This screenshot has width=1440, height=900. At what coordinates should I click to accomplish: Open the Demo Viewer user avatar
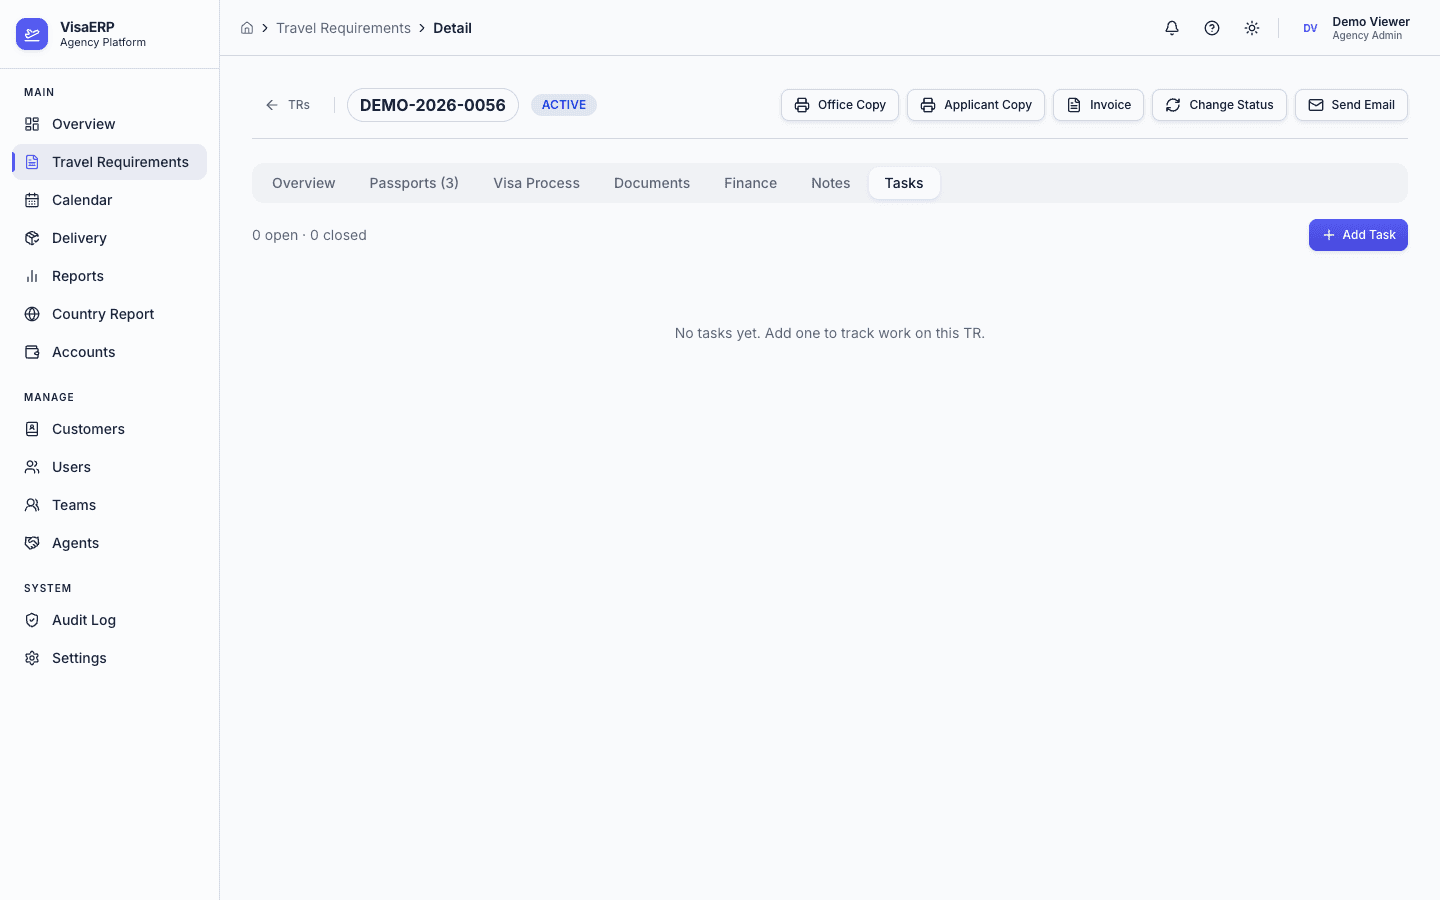point(1310,28)
